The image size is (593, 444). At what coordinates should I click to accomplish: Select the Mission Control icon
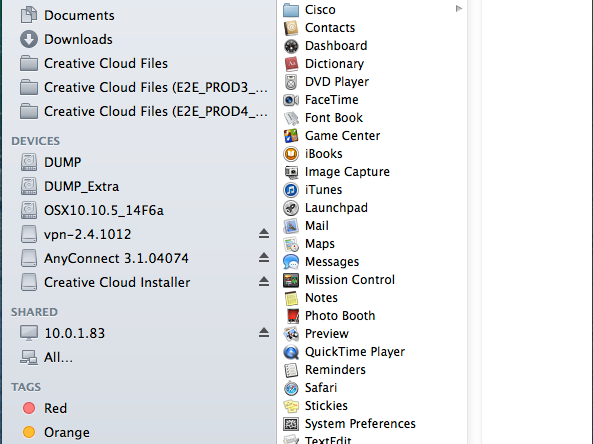point(291,280)
